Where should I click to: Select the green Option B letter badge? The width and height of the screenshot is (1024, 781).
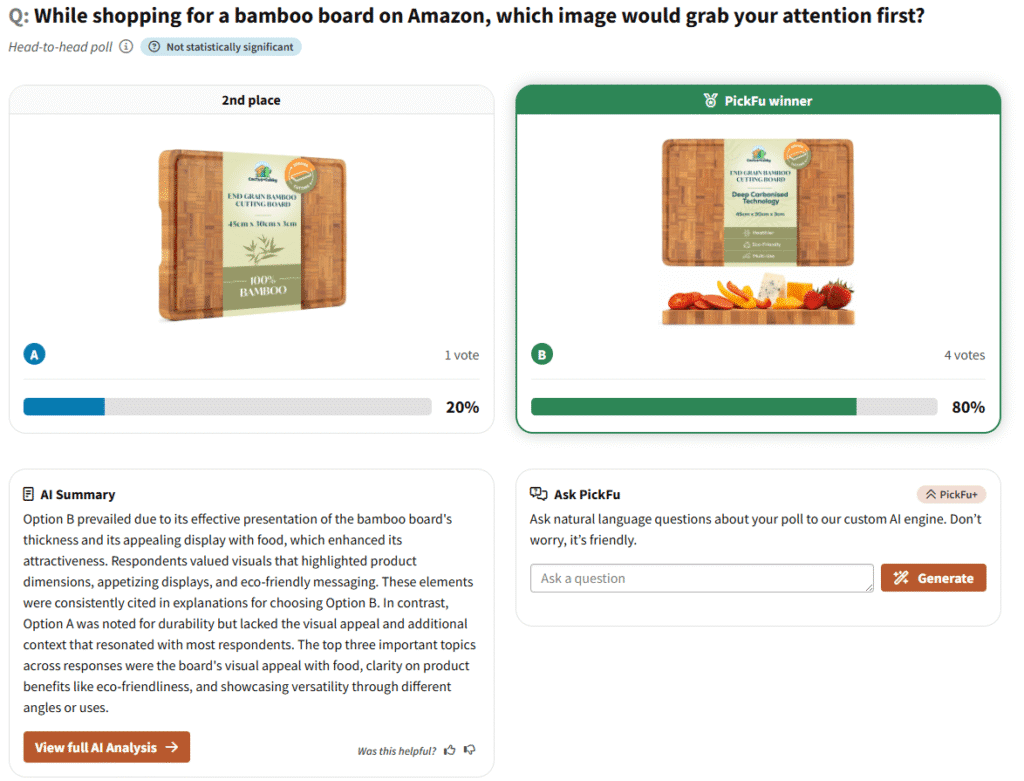[x=542, y=355]
